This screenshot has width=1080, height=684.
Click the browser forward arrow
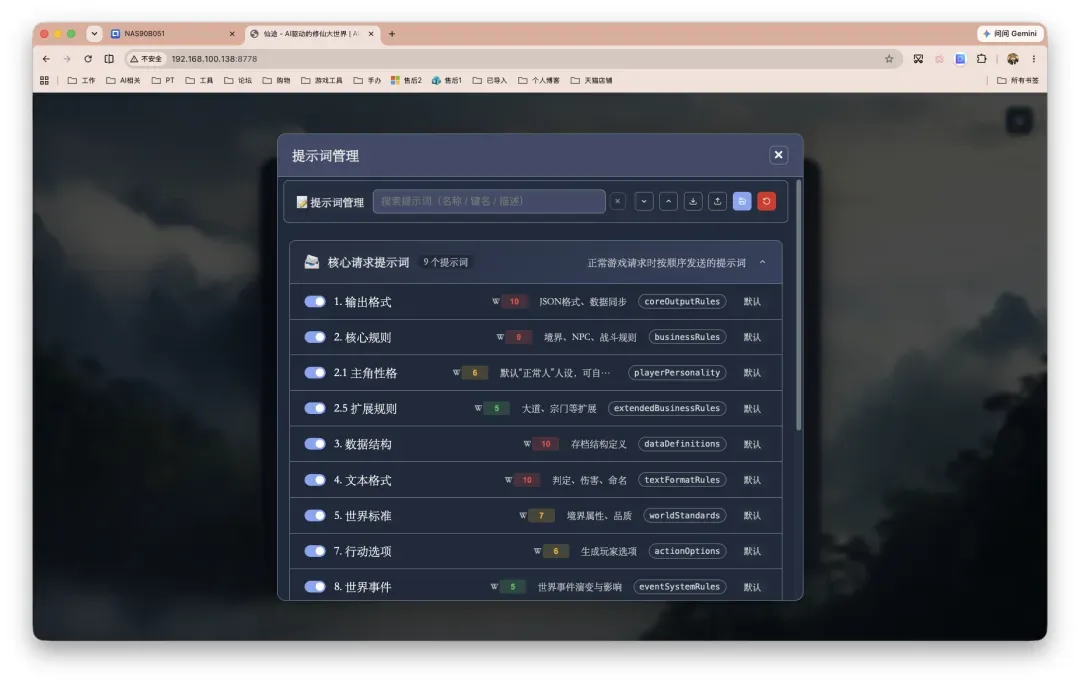click(67, 59)
